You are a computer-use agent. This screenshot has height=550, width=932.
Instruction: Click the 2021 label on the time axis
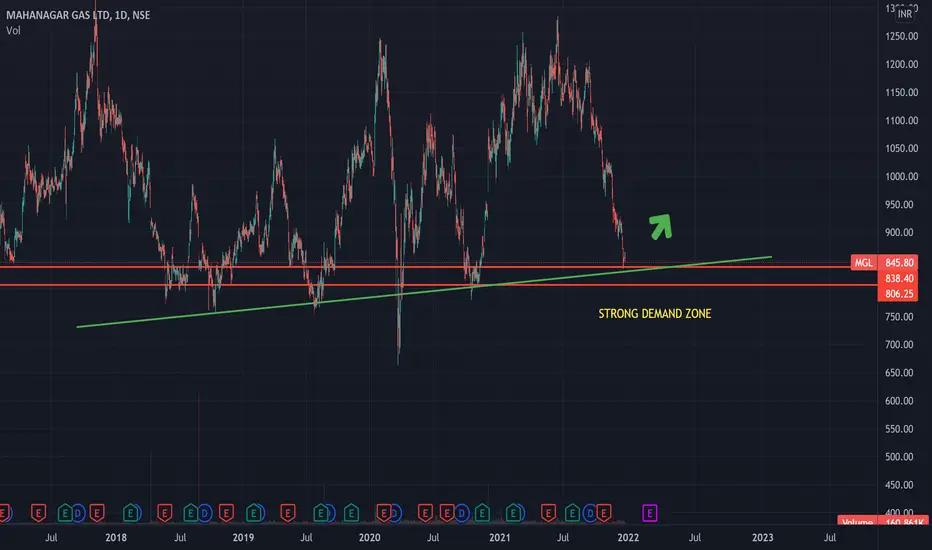499,538
